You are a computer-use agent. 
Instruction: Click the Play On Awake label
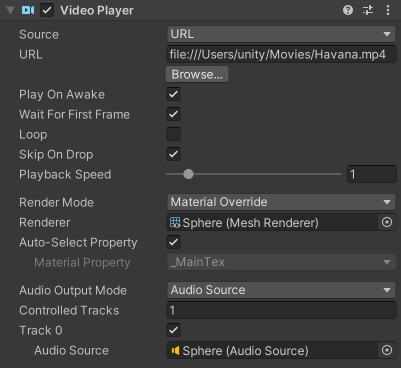[62, 94]
